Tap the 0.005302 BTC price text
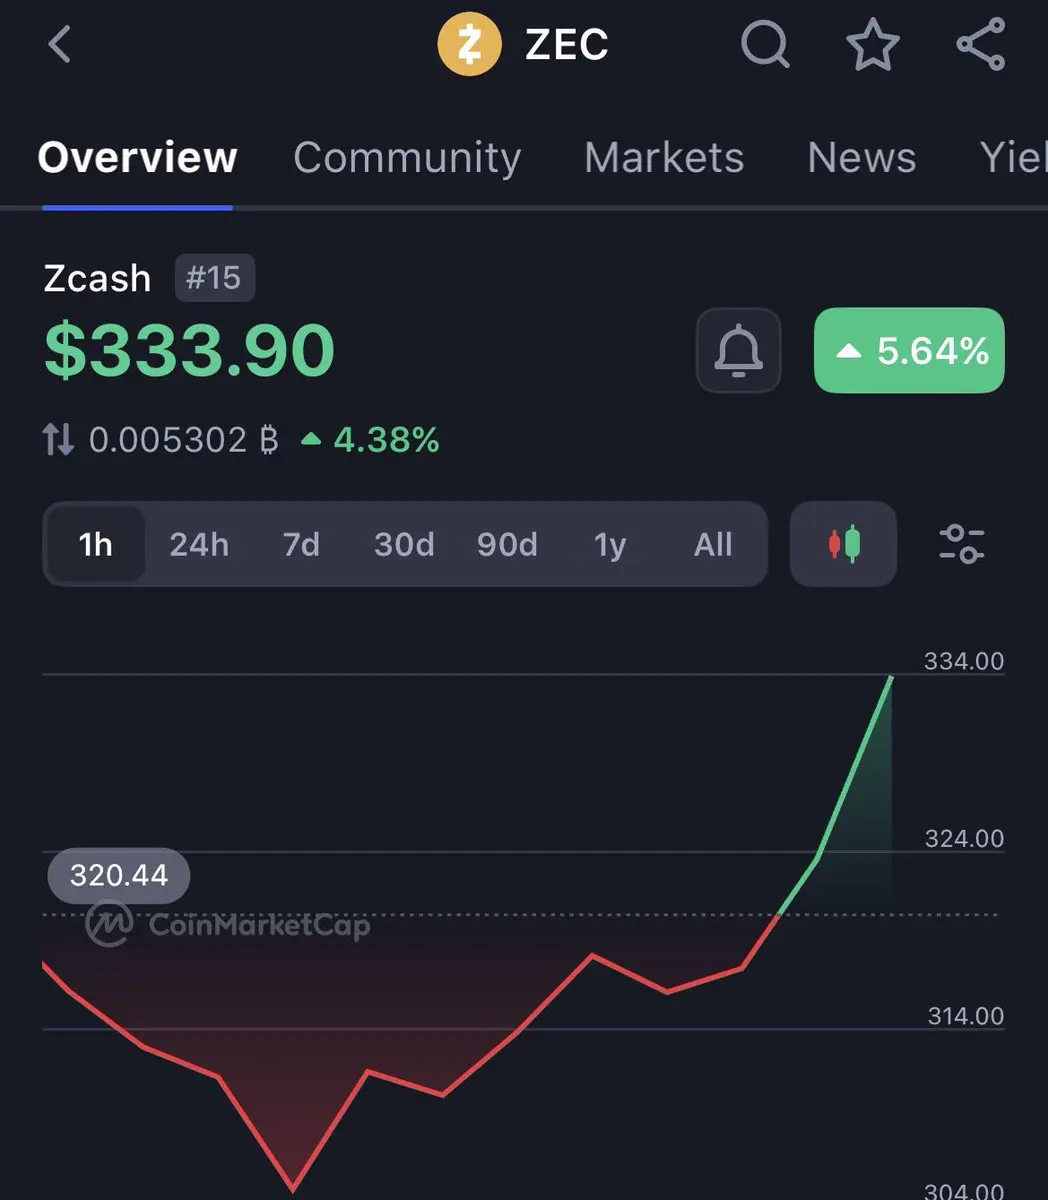 pyautogui.click(x=184, y=439)
